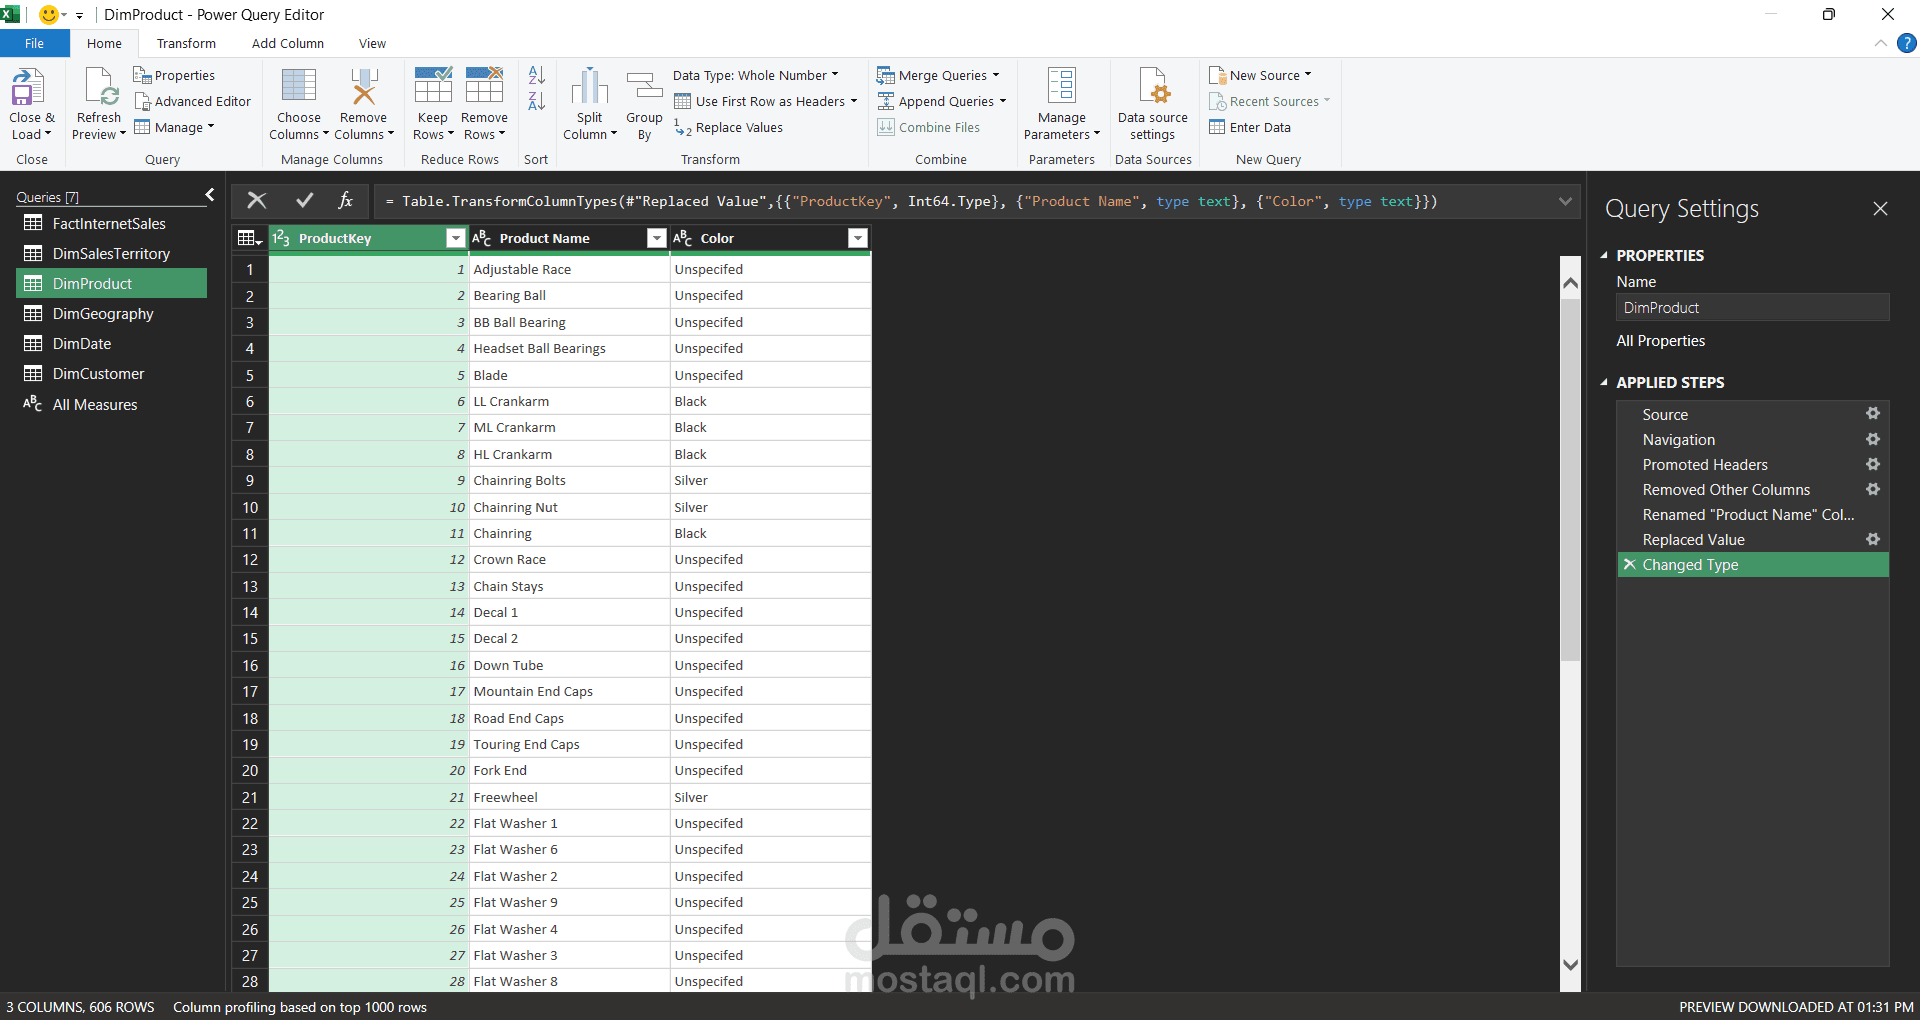This screenshot has height=1020, width=1920.
Task: Collapse the ribbon with the caret
Action: coord(1881,43)
